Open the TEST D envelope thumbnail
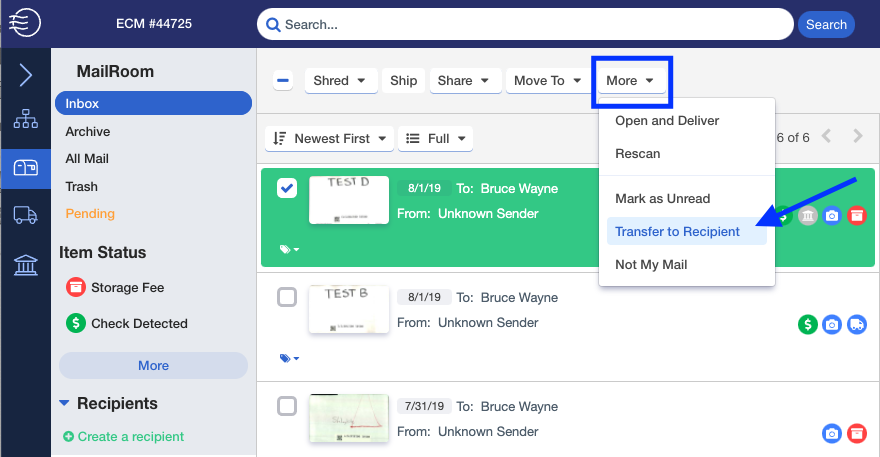880x457 pixels. (x=349, y=200)
